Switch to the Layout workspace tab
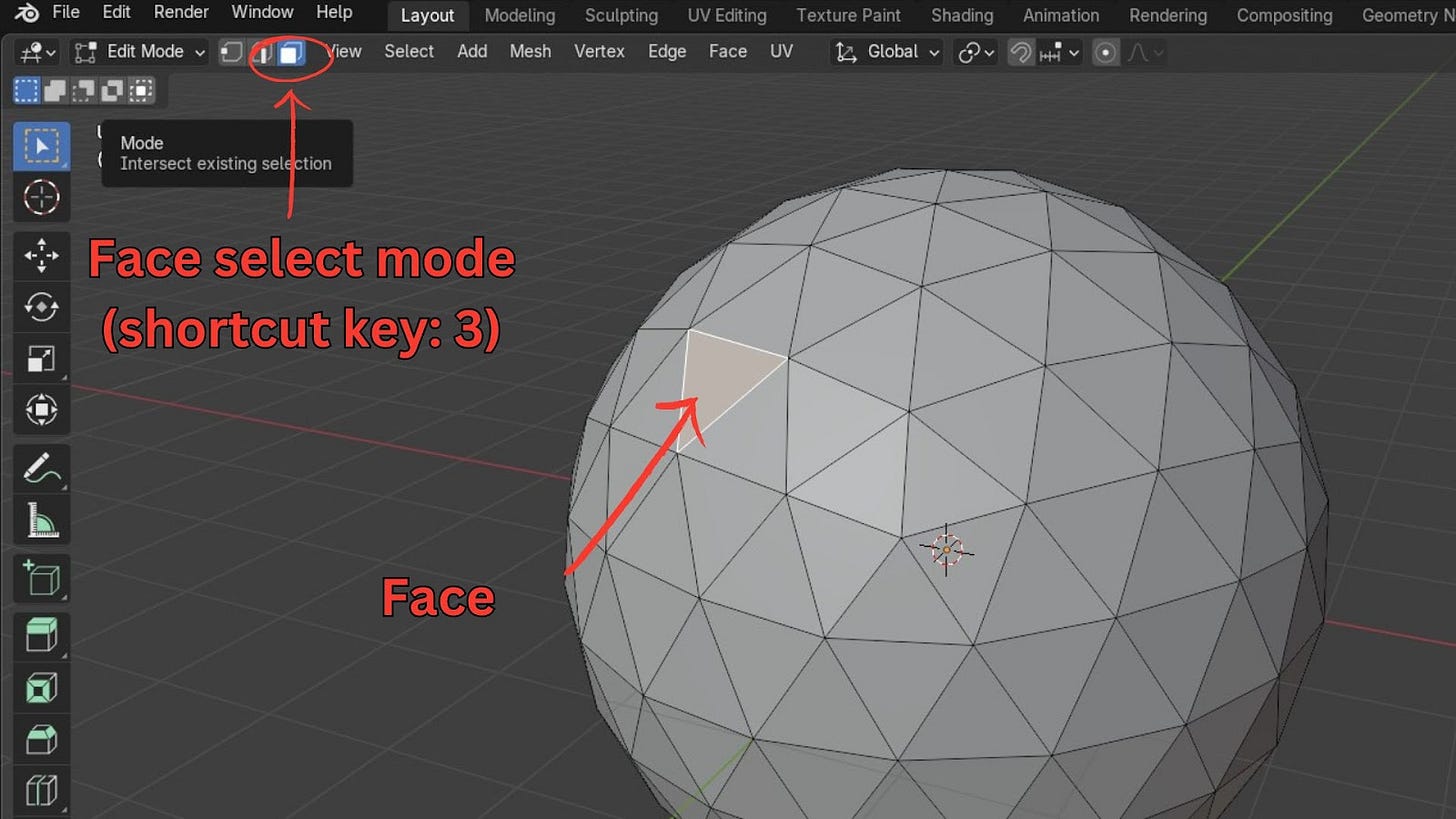 click(427, 15)
